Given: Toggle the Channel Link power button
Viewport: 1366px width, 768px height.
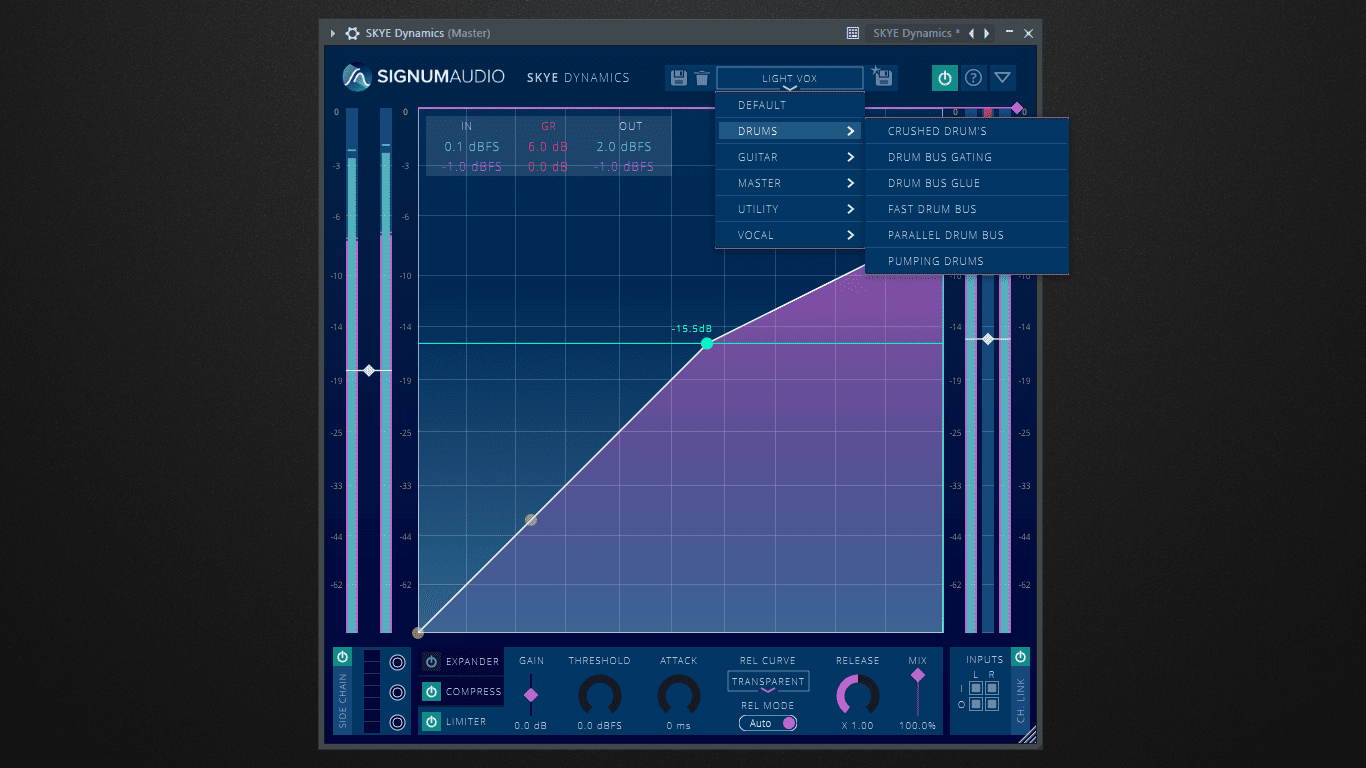Looking at the screenshot, I should tap(1020, 657).
